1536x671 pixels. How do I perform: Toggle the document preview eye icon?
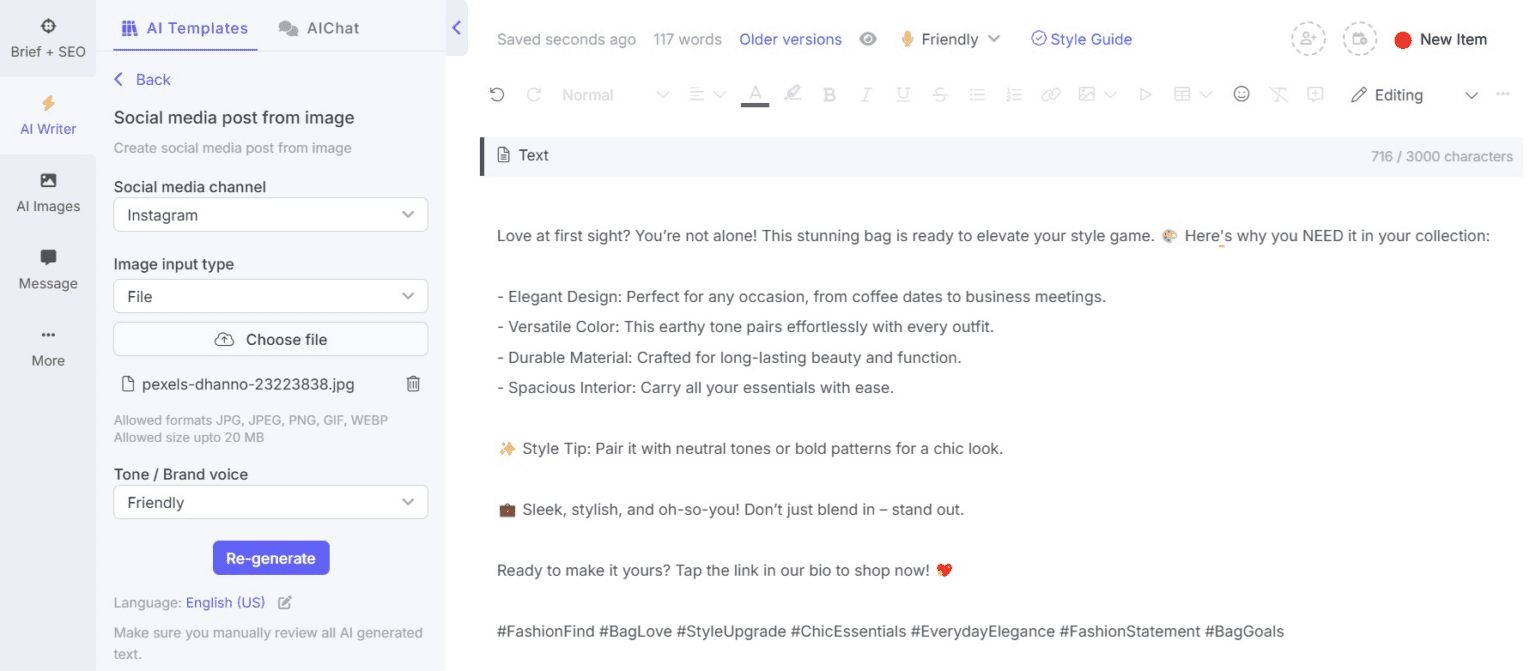pos(868,39)
